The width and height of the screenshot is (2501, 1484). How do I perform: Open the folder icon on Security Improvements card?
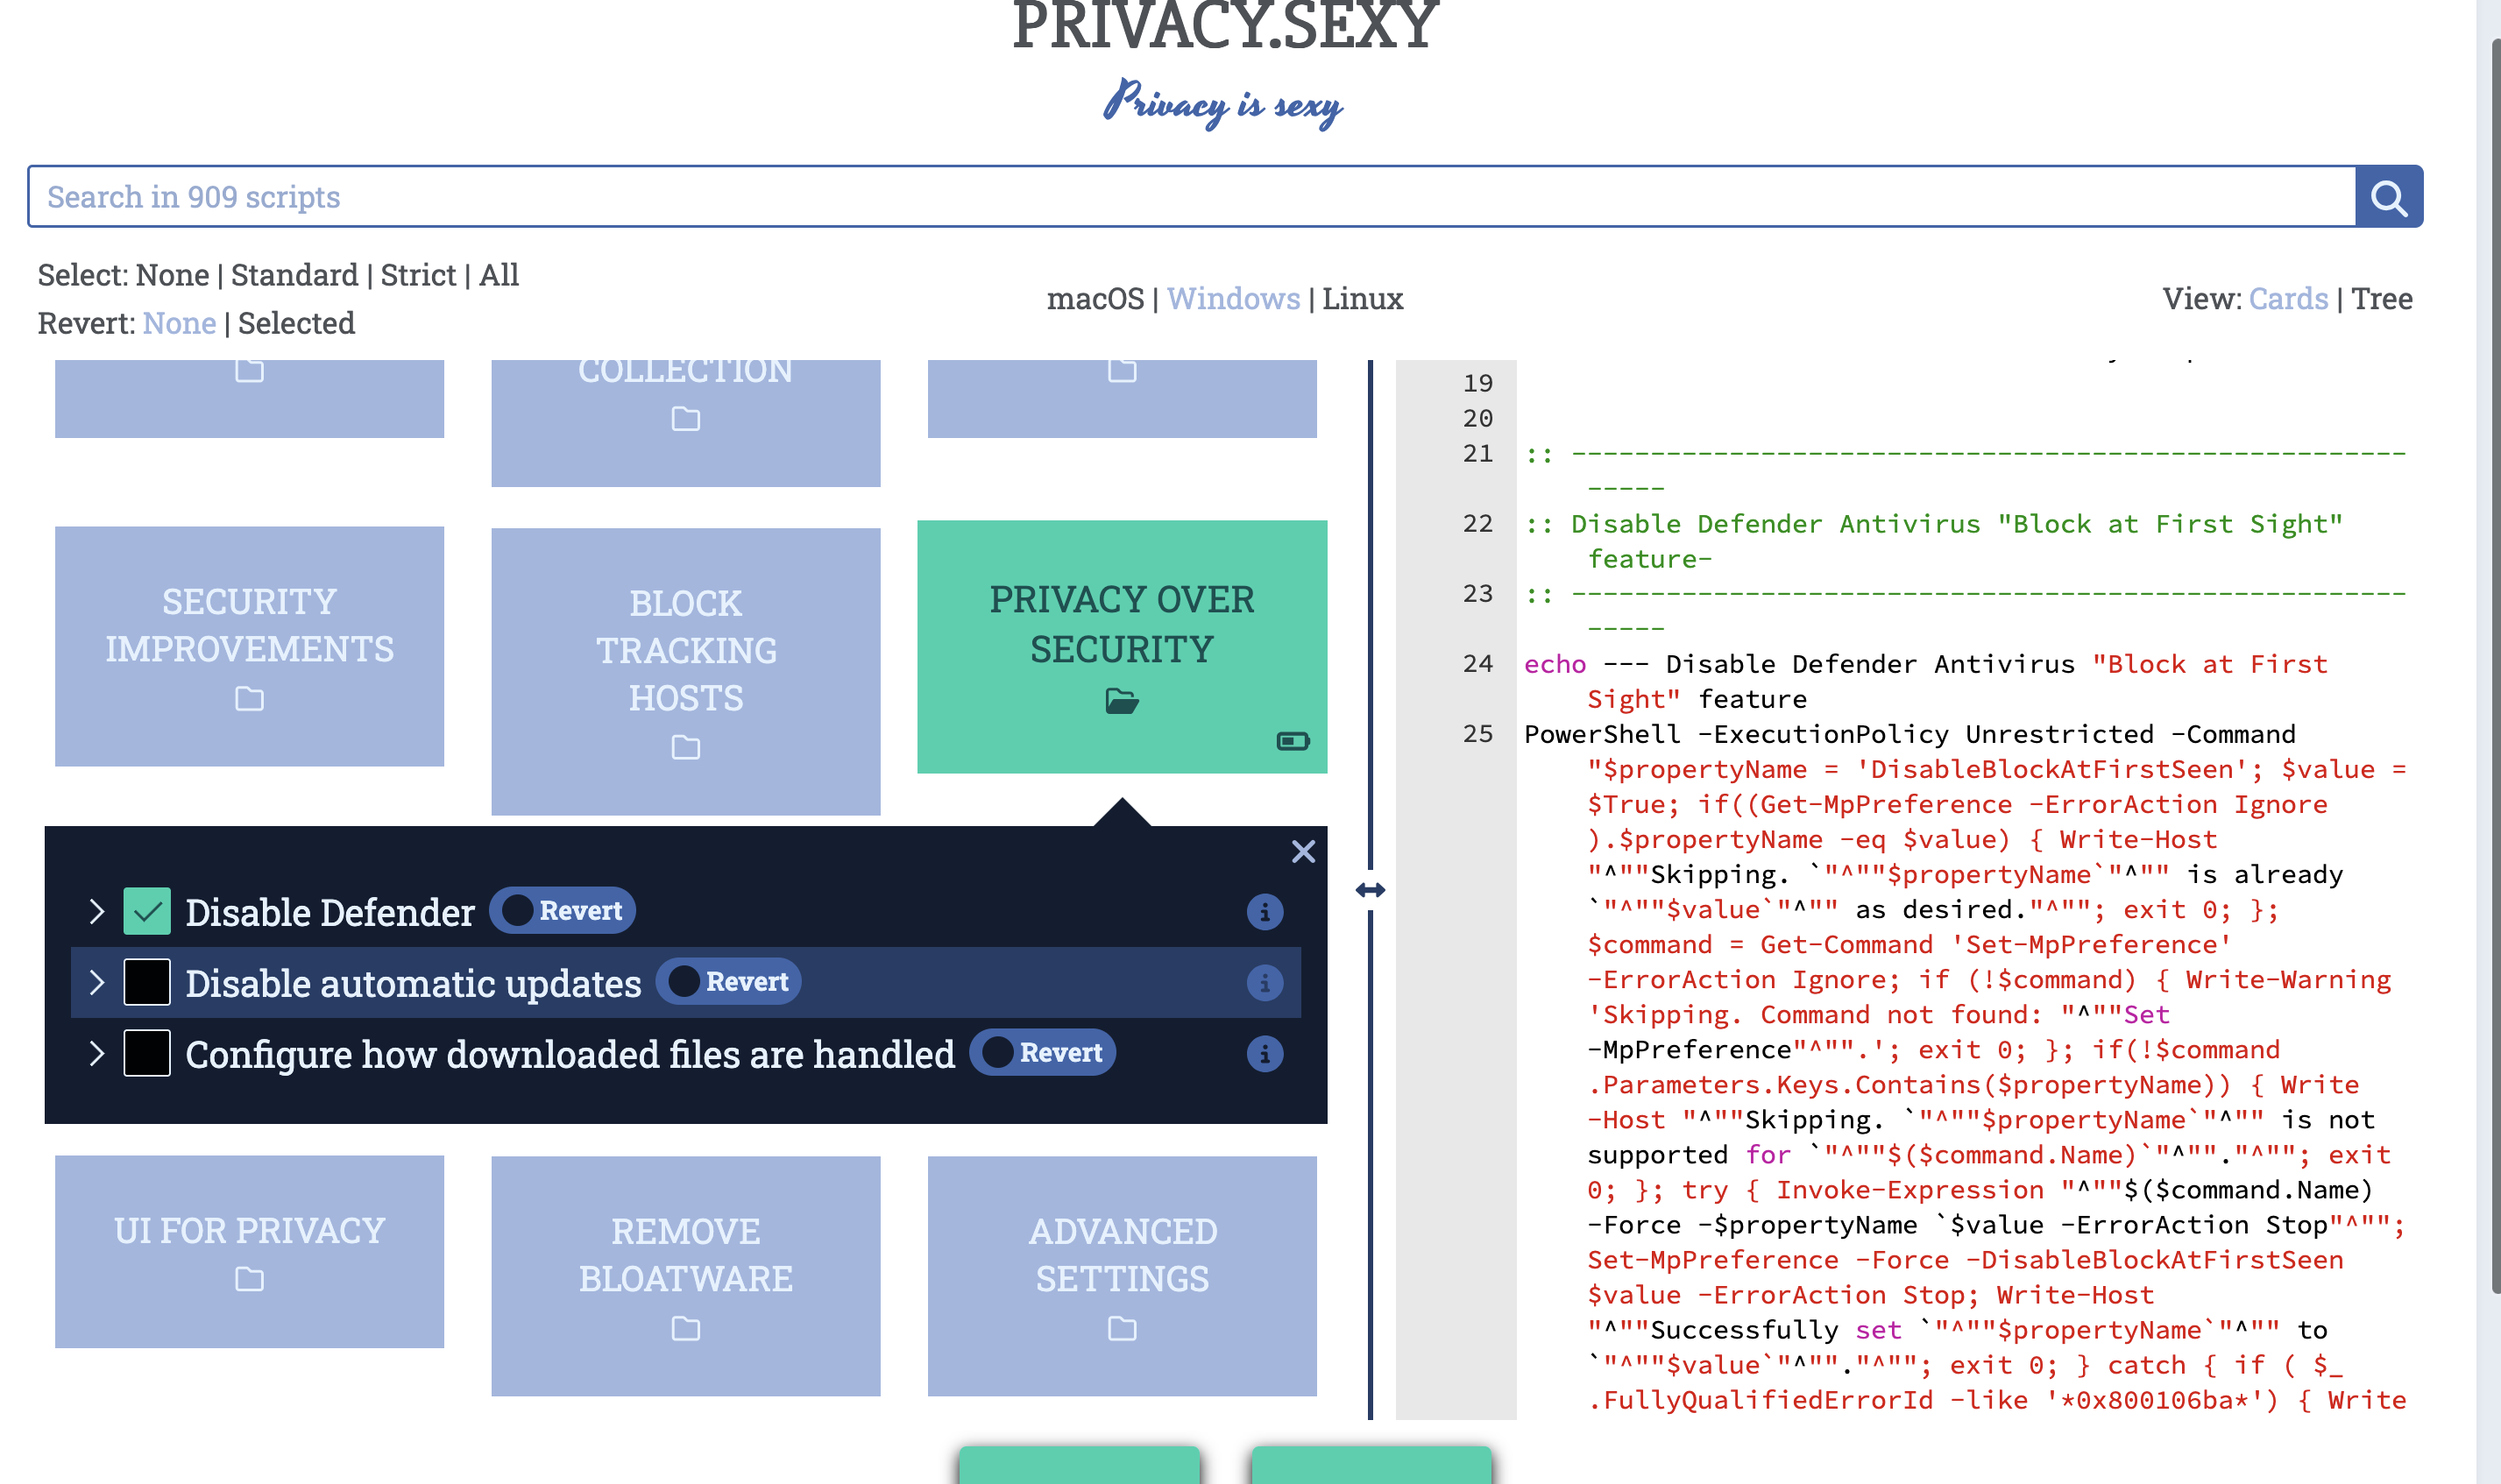(248, 700)
